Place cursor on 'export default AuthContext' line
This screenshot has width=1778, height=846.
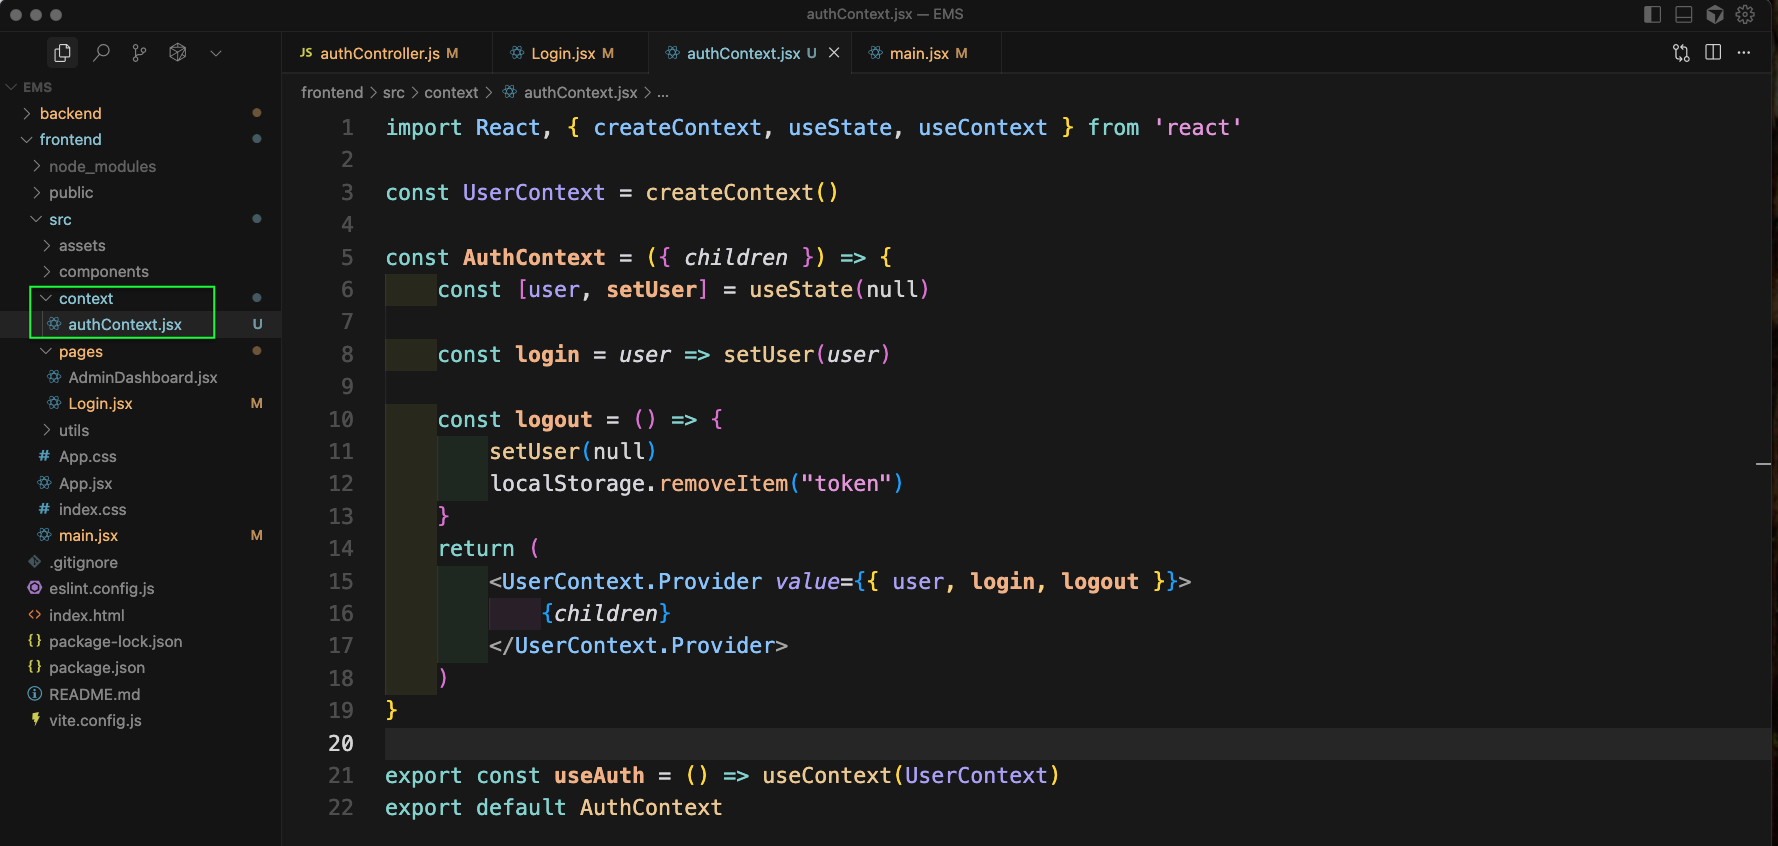[554, 807]
